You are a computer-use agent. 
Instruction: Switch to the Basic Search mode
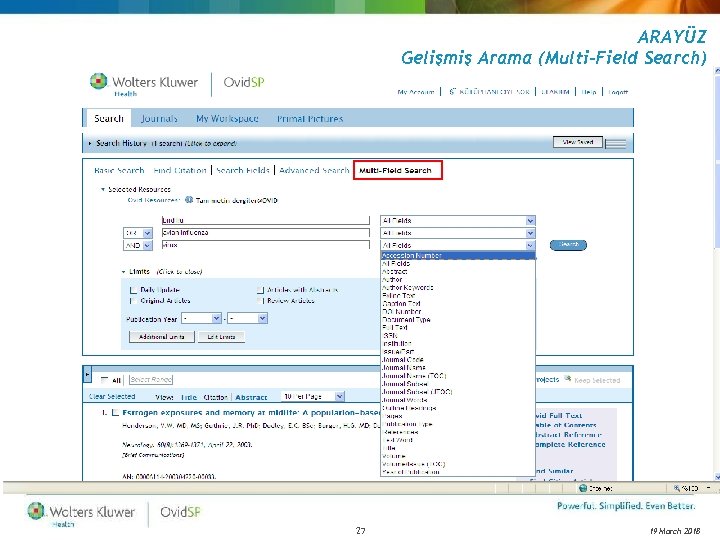click(x=119, y=170)
